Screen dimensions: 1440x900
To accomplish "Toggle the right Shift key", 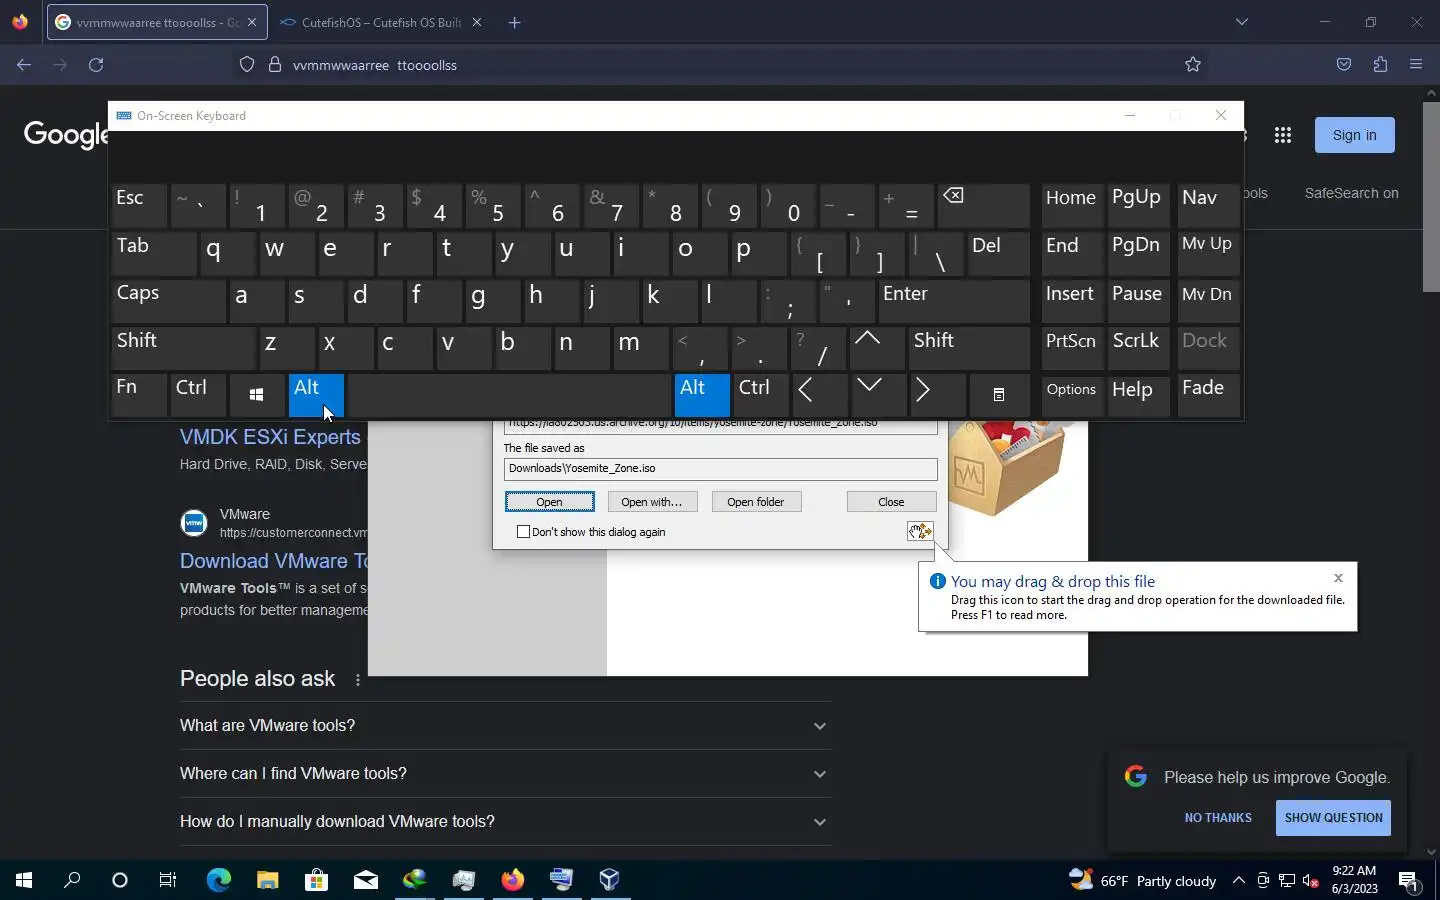I will coord(968,348).
